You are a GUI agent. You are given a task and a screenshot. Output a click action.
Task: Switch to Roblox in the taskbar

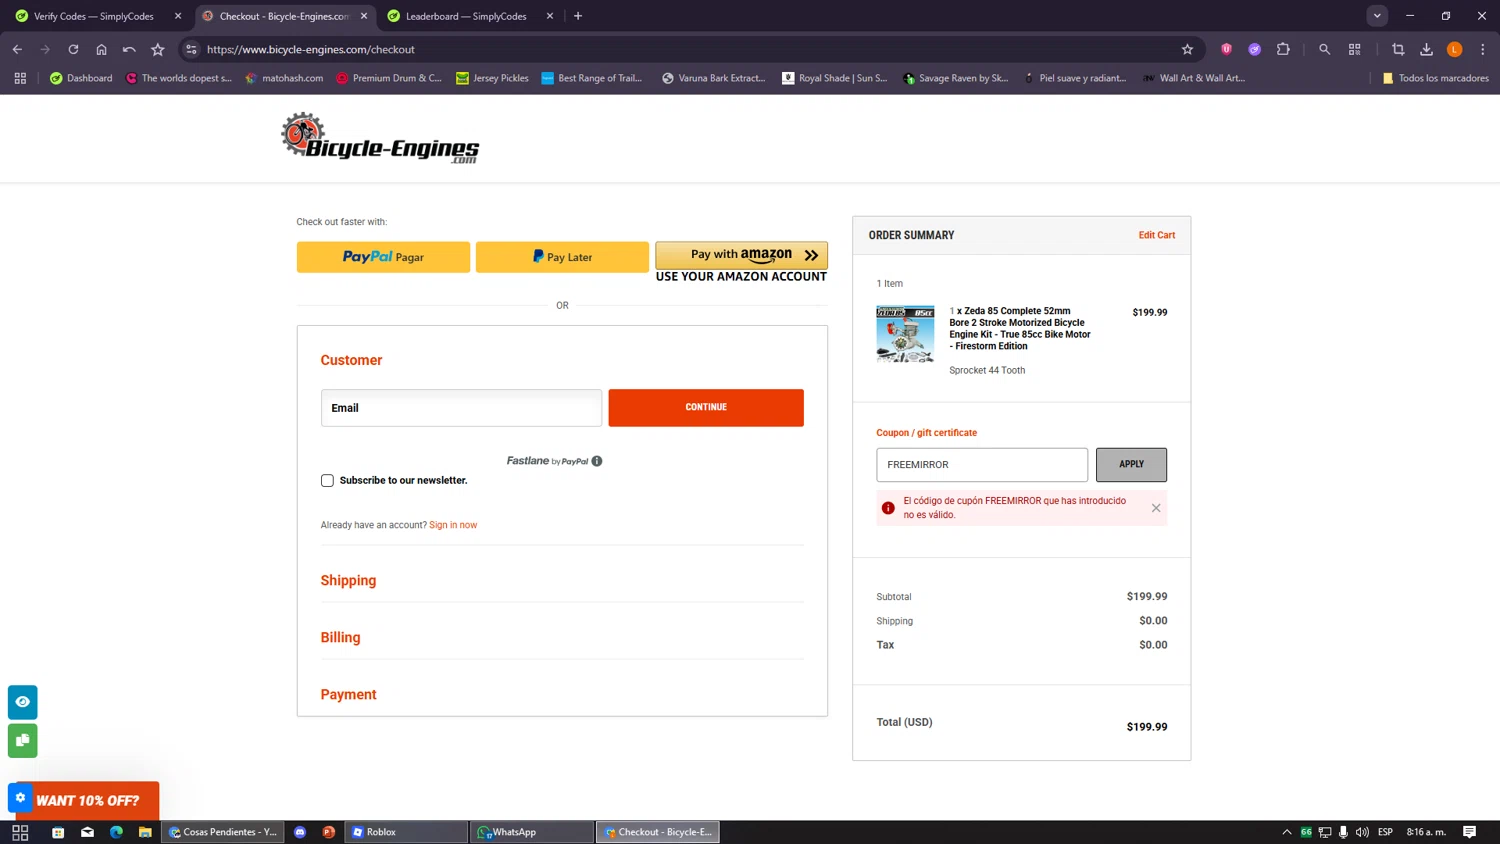pos(406,832)
